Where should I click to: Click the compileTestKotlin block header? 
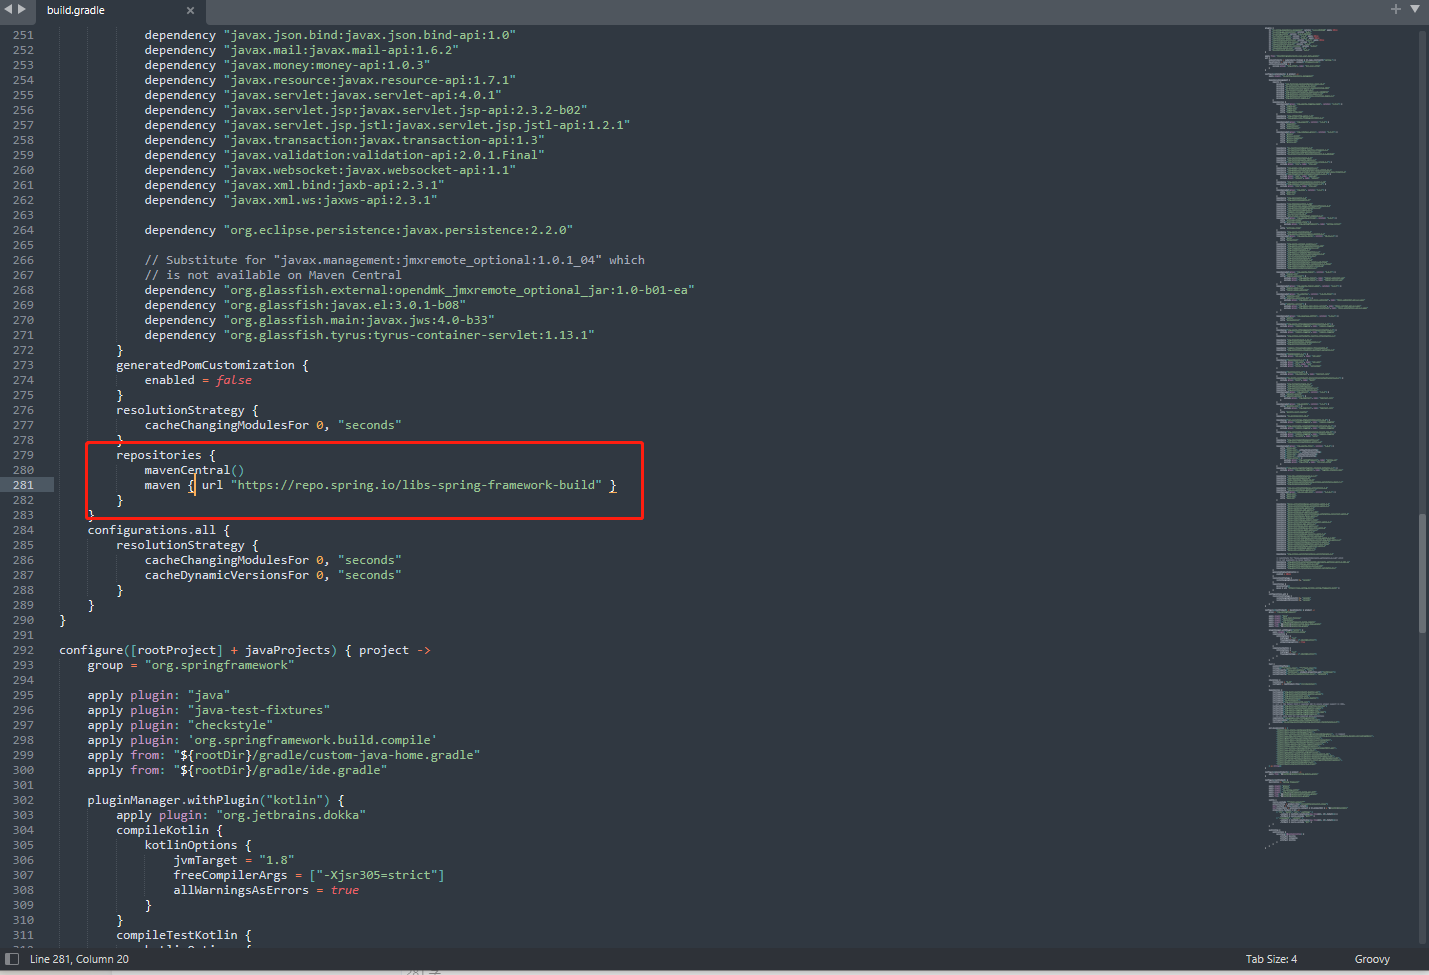click(184, 935)
